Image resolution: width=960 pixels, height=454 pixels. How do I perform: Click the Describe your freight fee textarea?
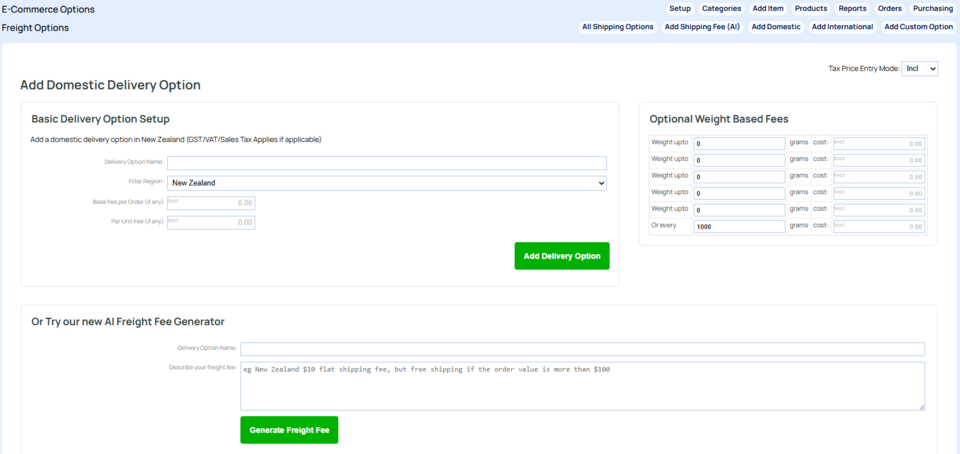pyautogui.click(x=582, y=385)
